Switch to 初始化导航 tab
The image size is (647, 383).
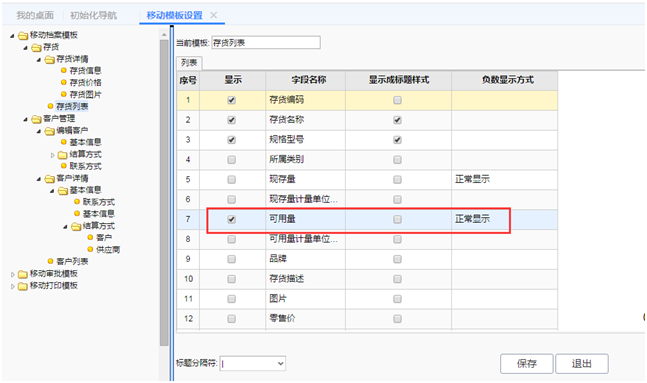click(x=93, y=16)
